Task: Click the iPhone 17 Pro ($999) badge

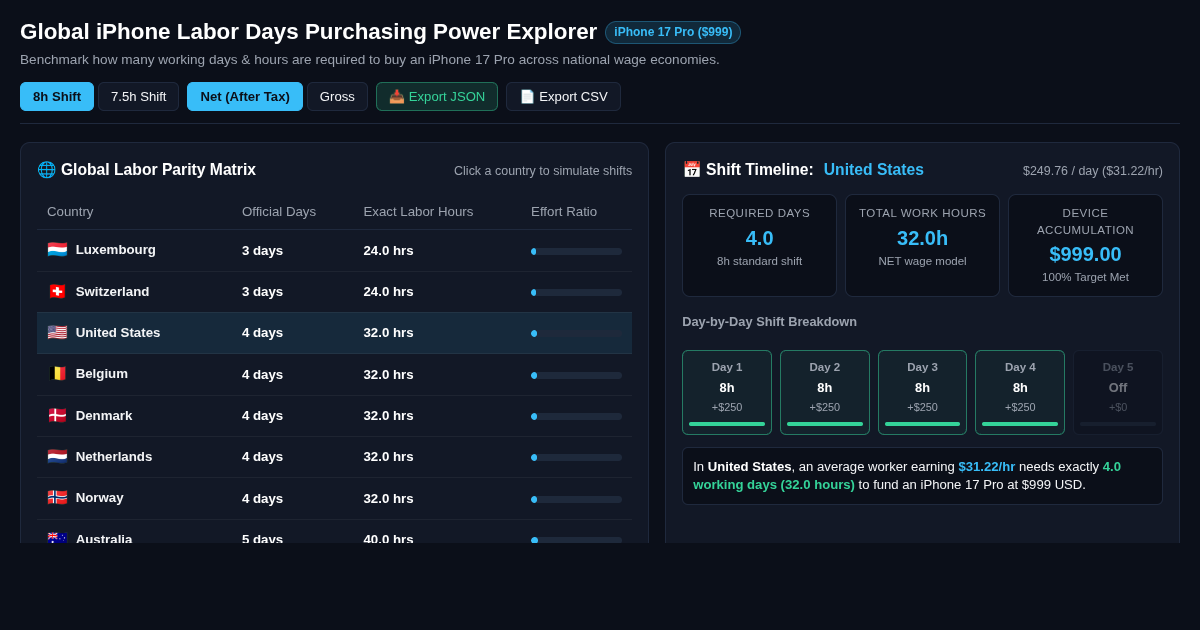Action: point(673,32)
